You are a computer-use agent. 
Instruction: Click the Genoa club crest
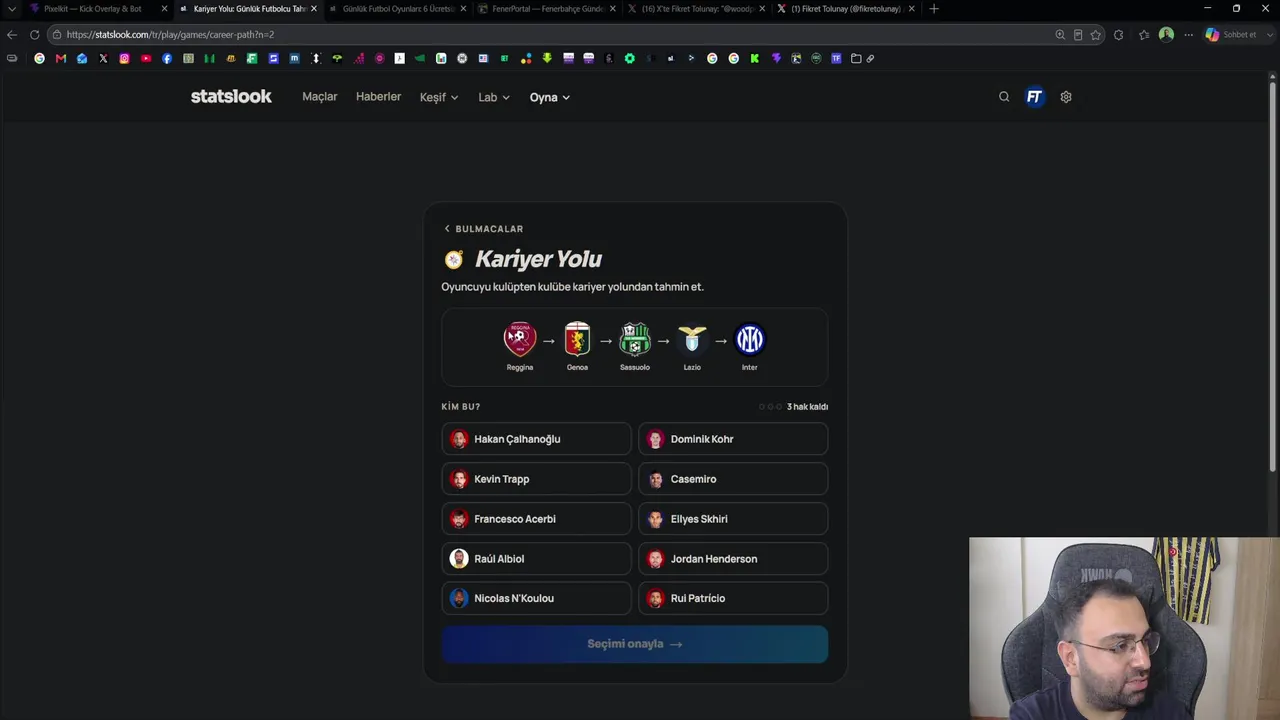pos(577,340)
